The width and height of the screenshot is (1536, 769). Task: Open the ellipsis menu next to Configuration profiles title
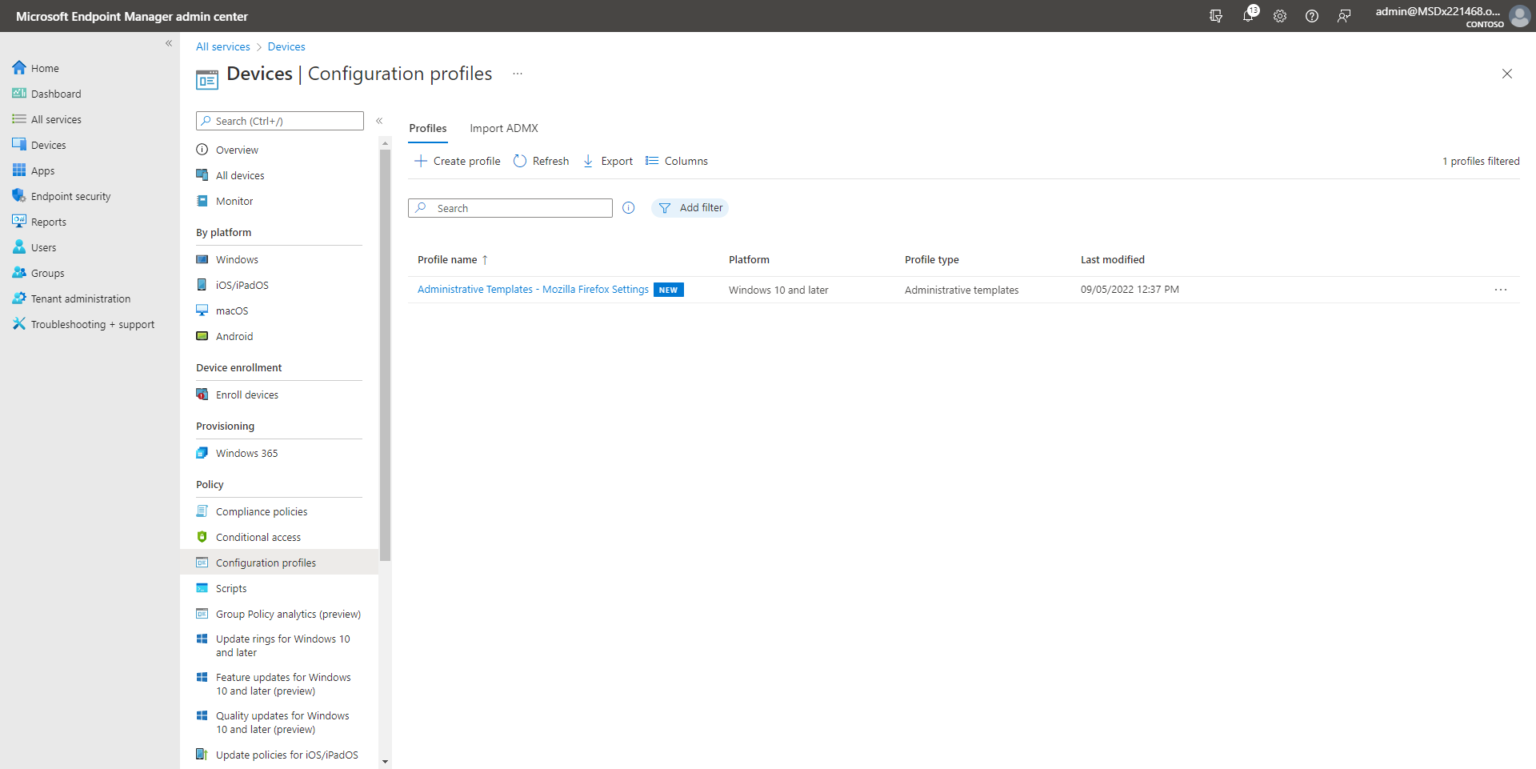[x=518, y=74]
